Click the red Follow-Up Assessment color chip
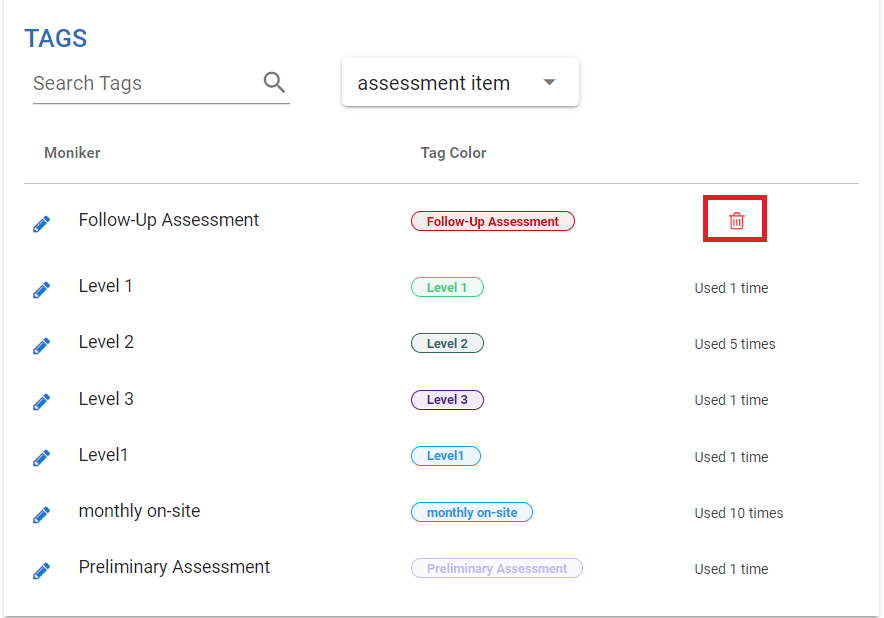884x618 pixels. tap(492, 222)
